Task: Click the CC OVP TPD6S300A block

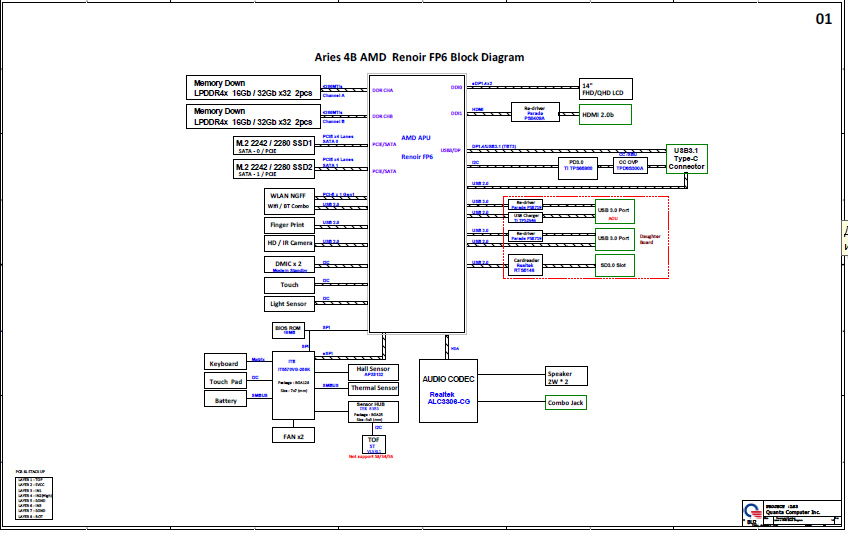Action: tap(630, 166)
